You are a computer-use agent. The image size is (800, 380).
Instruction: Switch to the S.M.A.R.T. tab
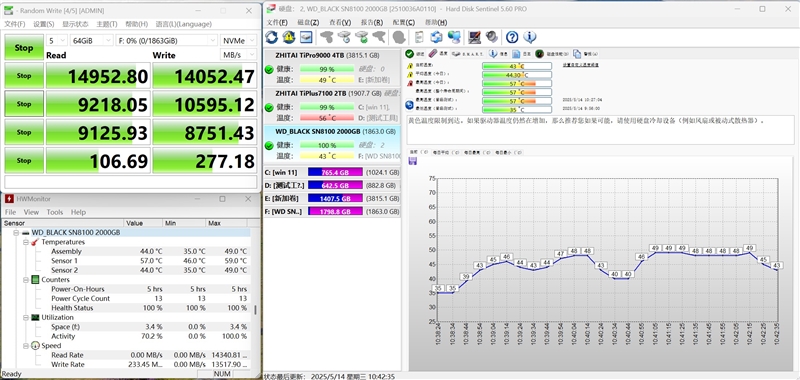pyautogui.click(x=468, y=54)
